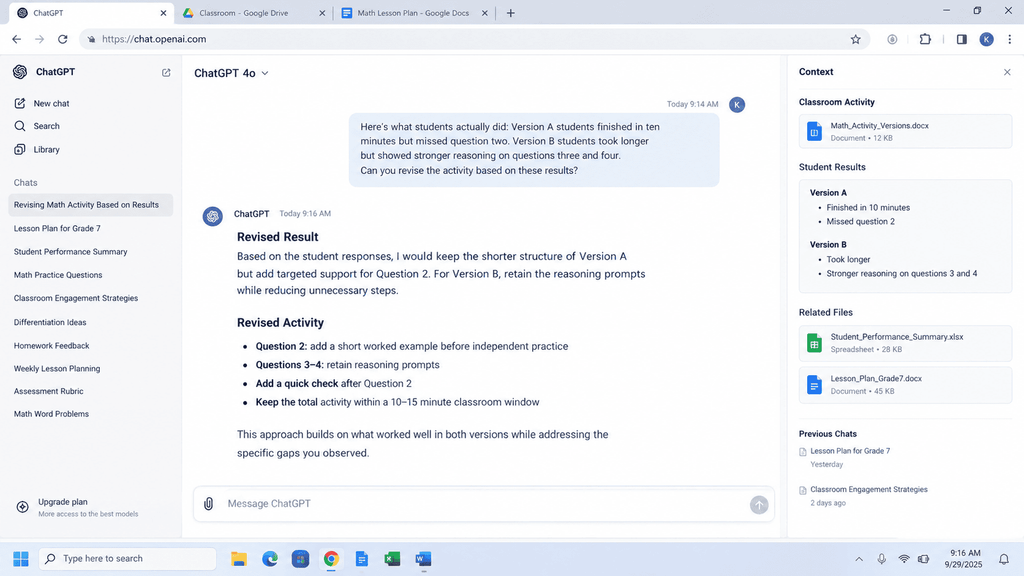1024x576 pixels.
Task: Close the Classroom - Google Drive tab
Action: click(322, 13)
